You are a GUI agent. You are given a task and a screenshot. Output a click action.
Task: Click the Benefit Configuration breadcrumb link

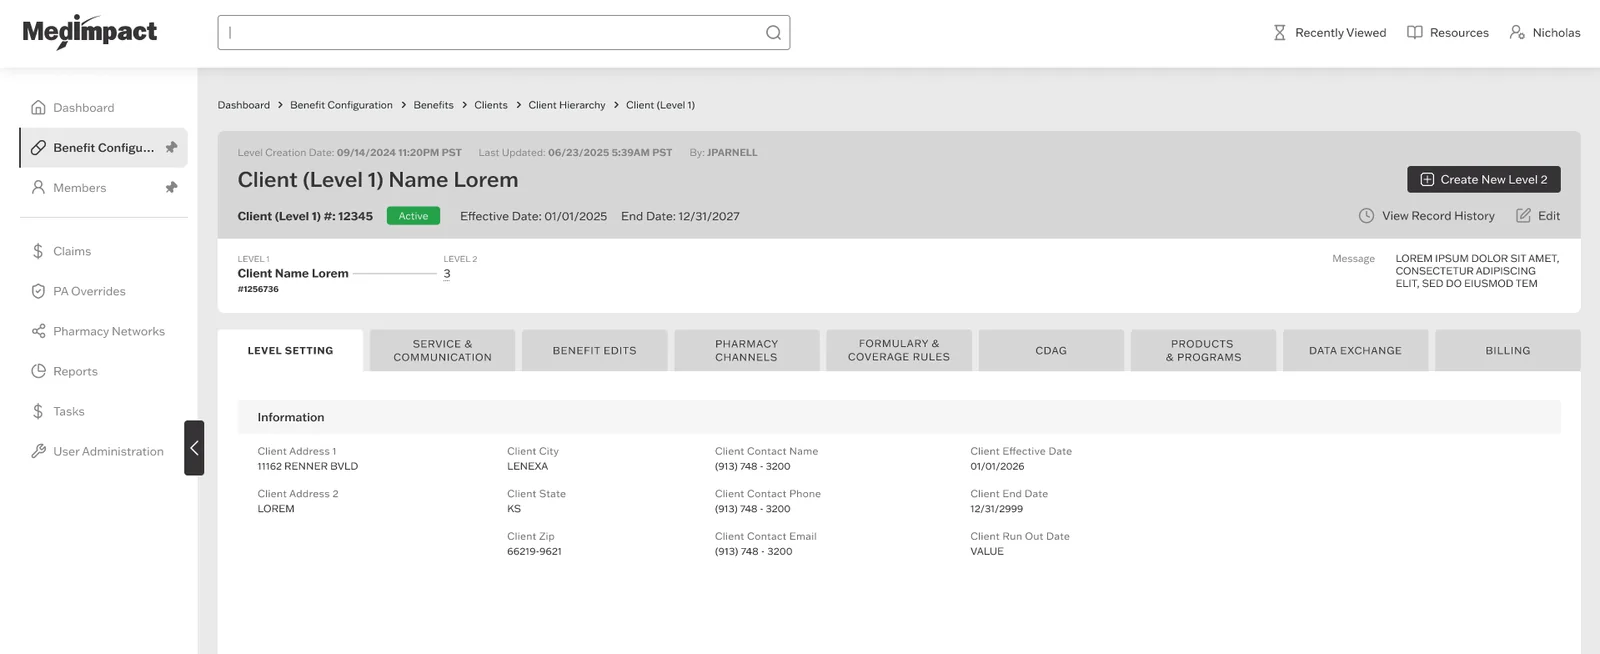point(341,105)
